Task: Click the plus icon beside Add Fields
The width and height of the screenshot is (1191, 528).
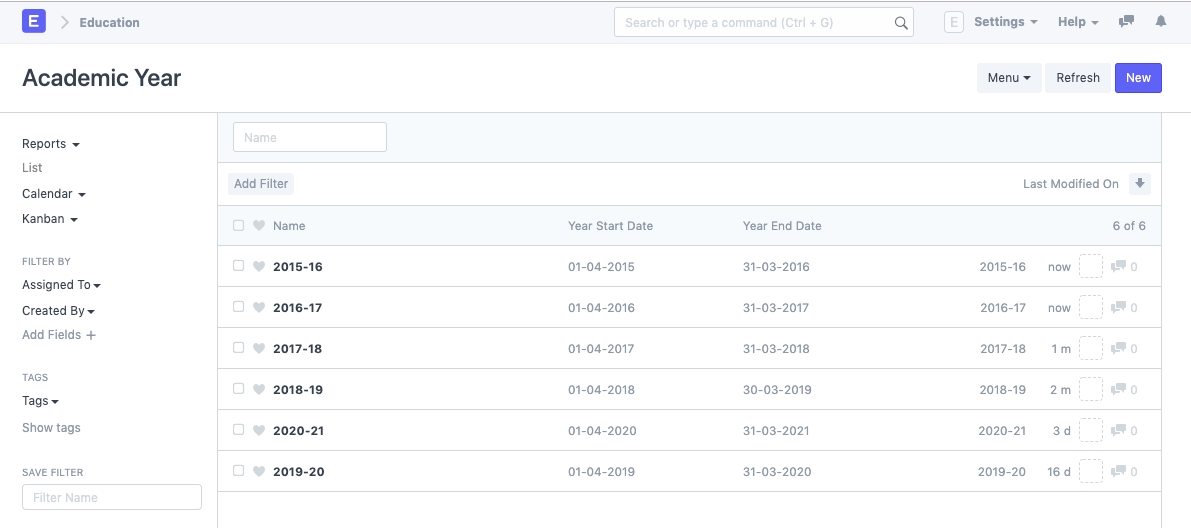Action: (x=91, y=336)
